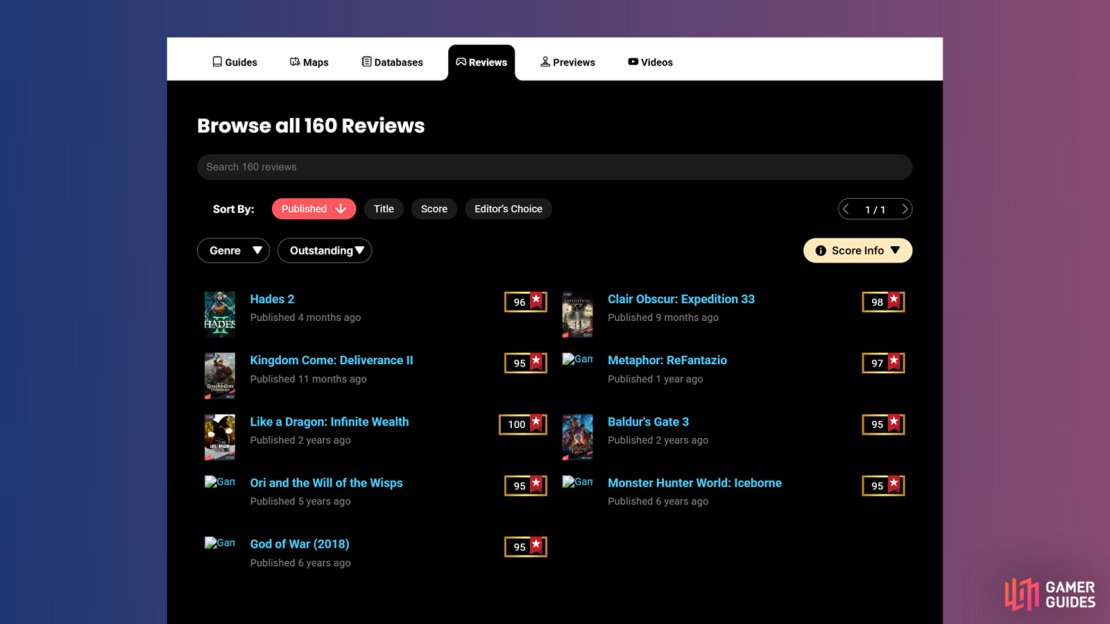Click Baldur's Gate 3 score badge
The width and height of the screenshot is (1110, 624).
point(883,424)
